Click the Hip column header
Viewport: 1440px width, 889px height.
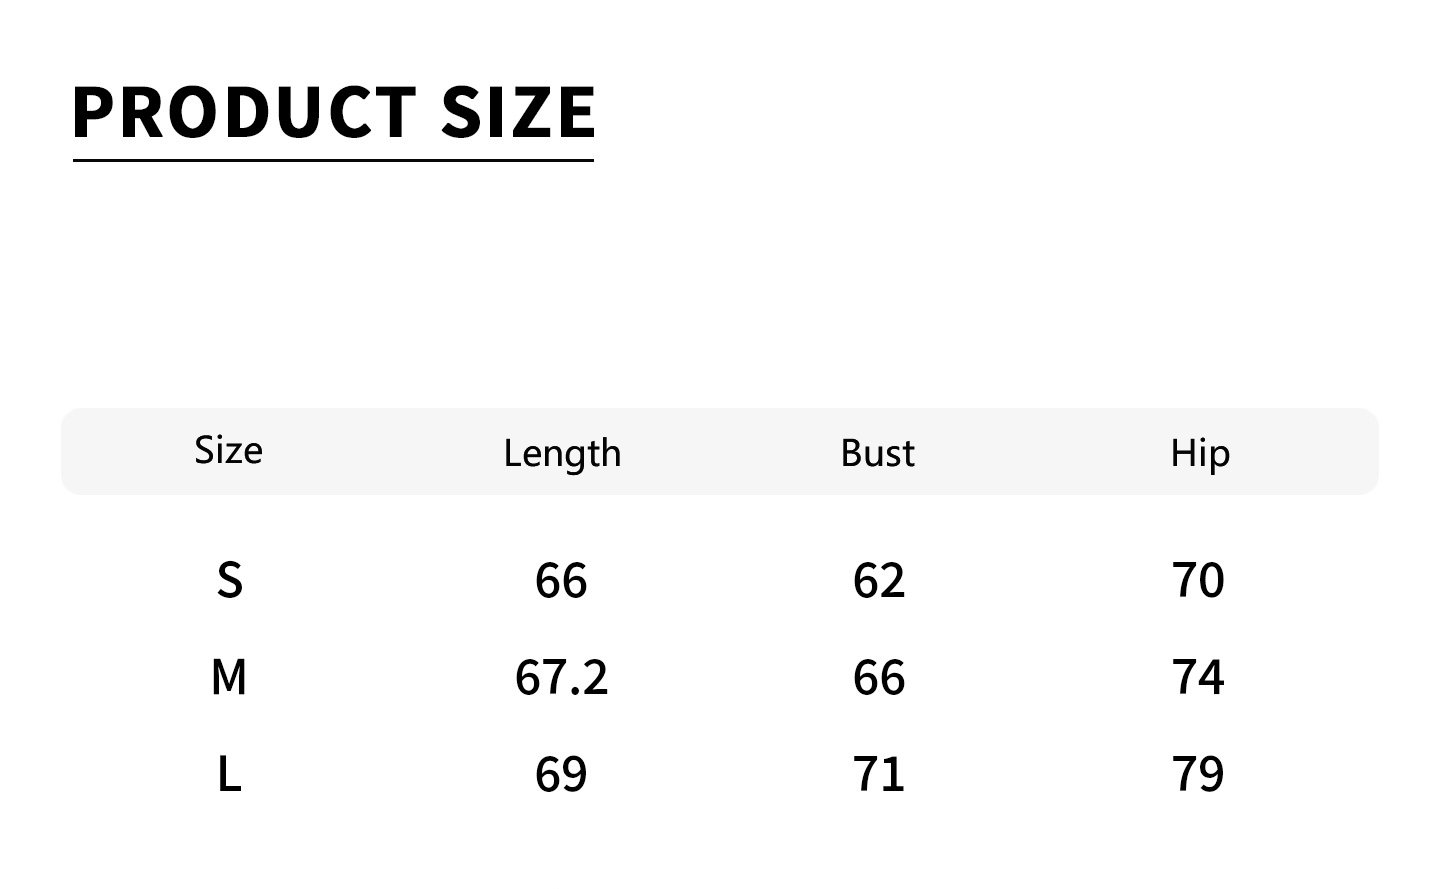1200,453
